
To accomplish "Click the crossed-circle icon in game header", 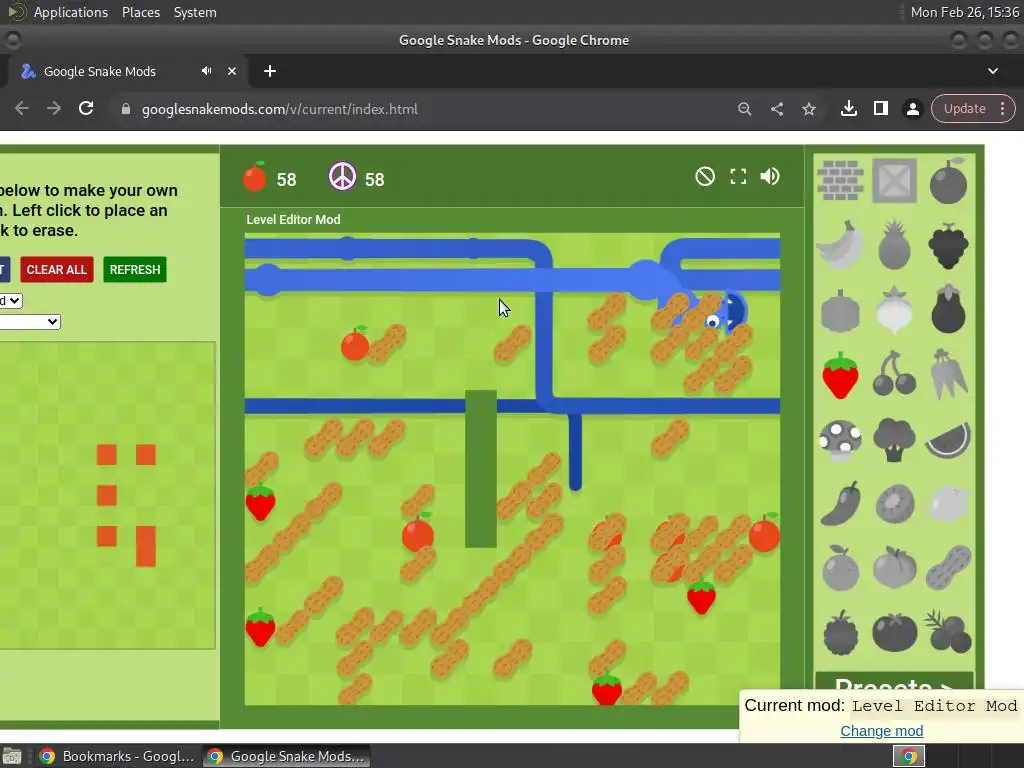I will (x=705, y=176).
